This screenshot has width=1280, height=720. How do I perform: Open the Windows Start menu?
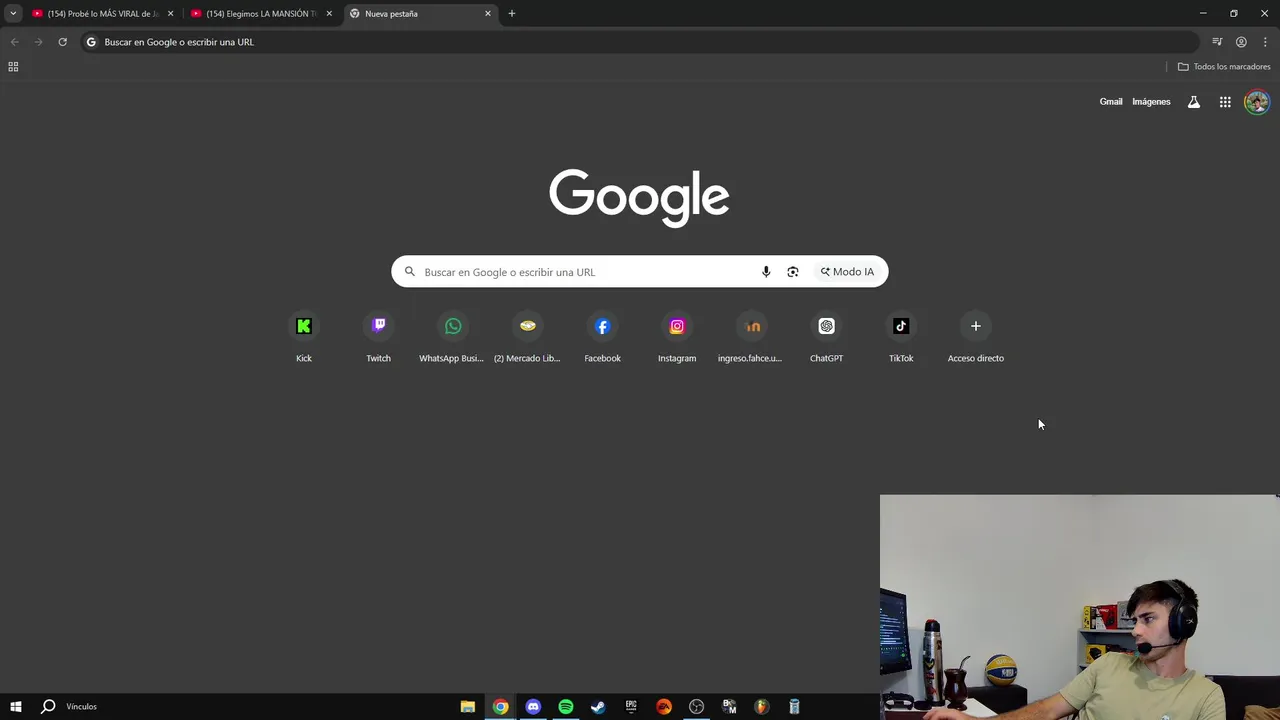point(15,707)
